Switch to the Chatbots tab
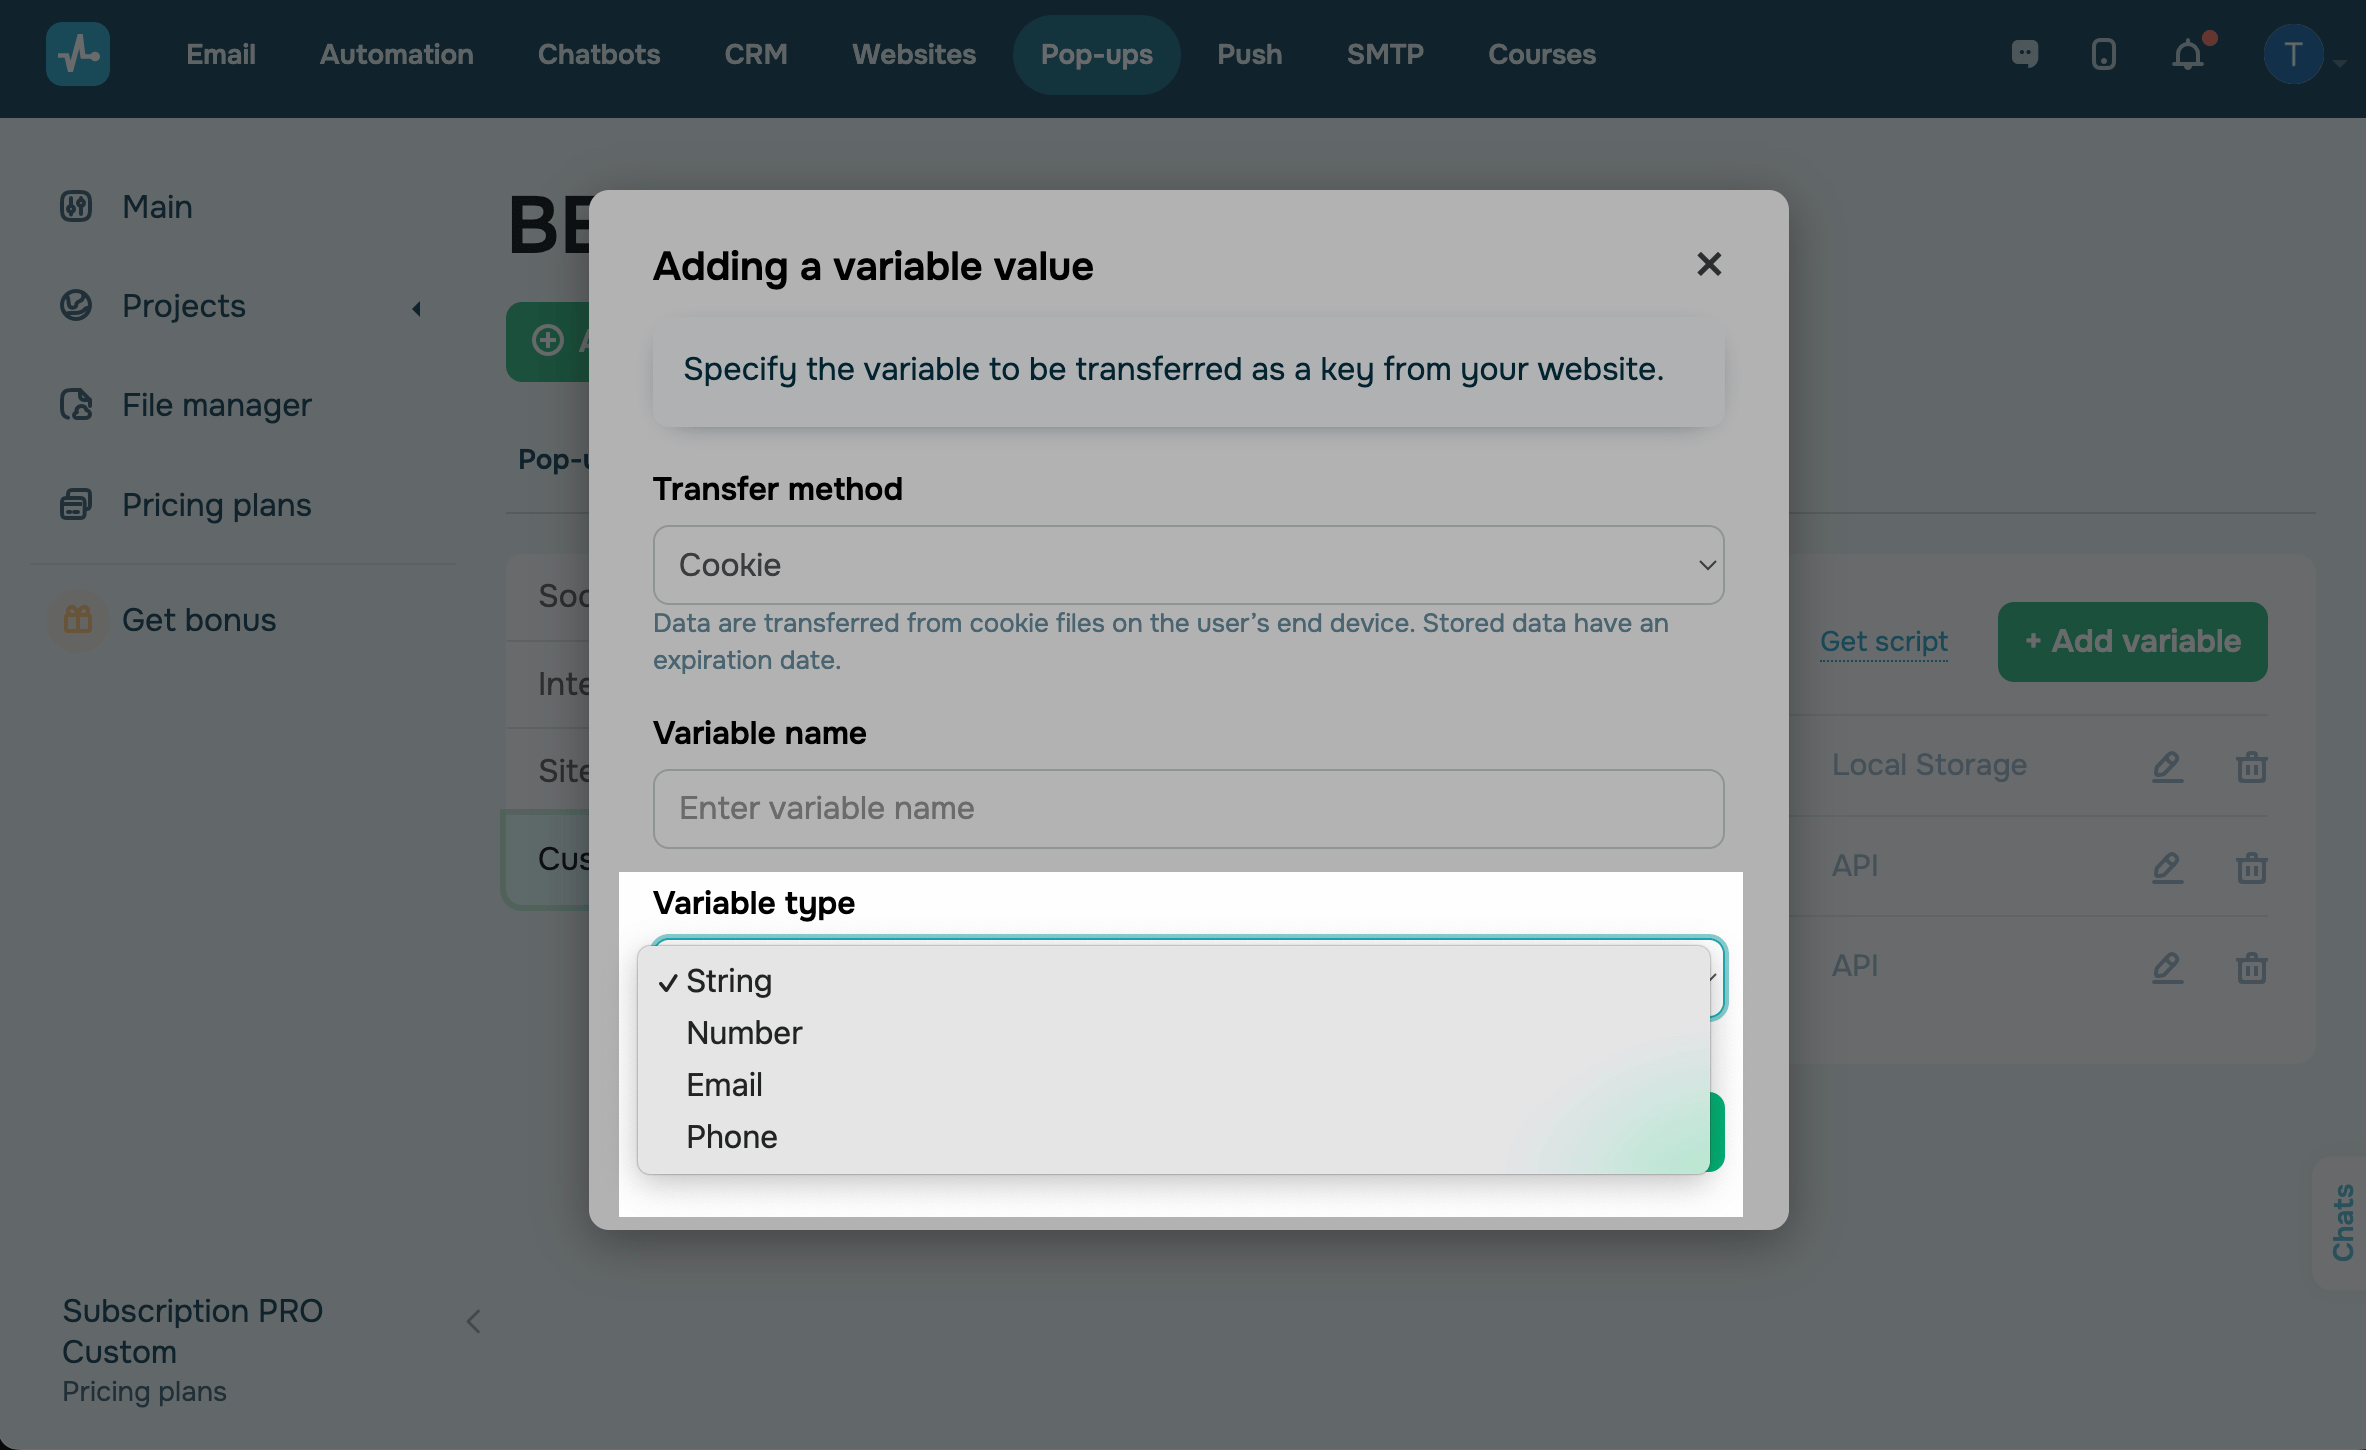The height and width of the screenshot is (1450, 2366). (x=598, y=54)
